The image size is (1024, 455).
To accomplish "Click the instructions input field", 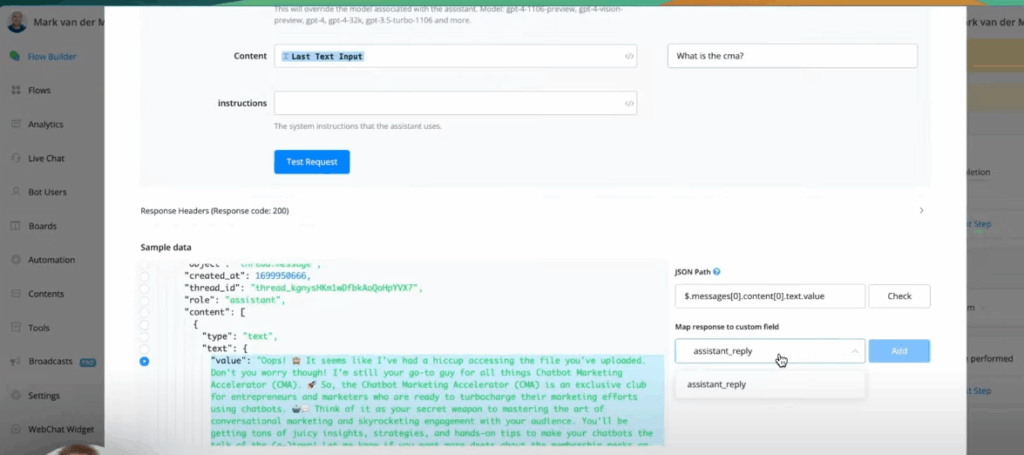I will click(x=448, y=103).
